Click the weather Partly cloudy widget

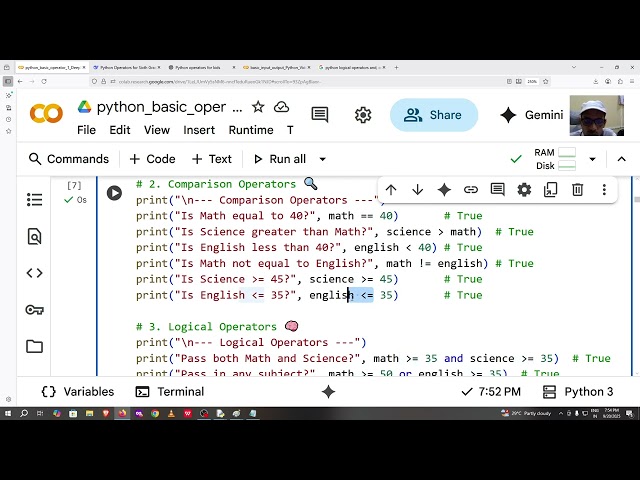coord(526,413)
